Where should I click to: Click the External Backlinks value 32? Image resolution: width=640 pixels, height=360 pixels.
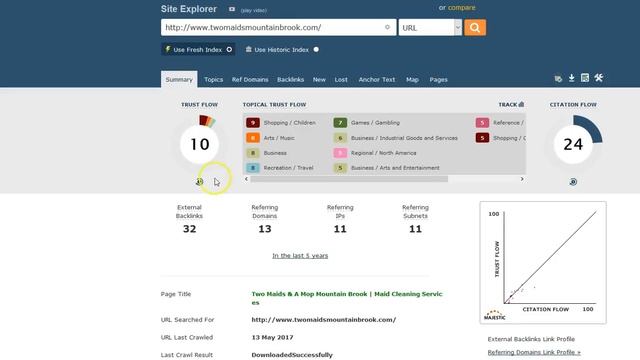click(189, 229)
